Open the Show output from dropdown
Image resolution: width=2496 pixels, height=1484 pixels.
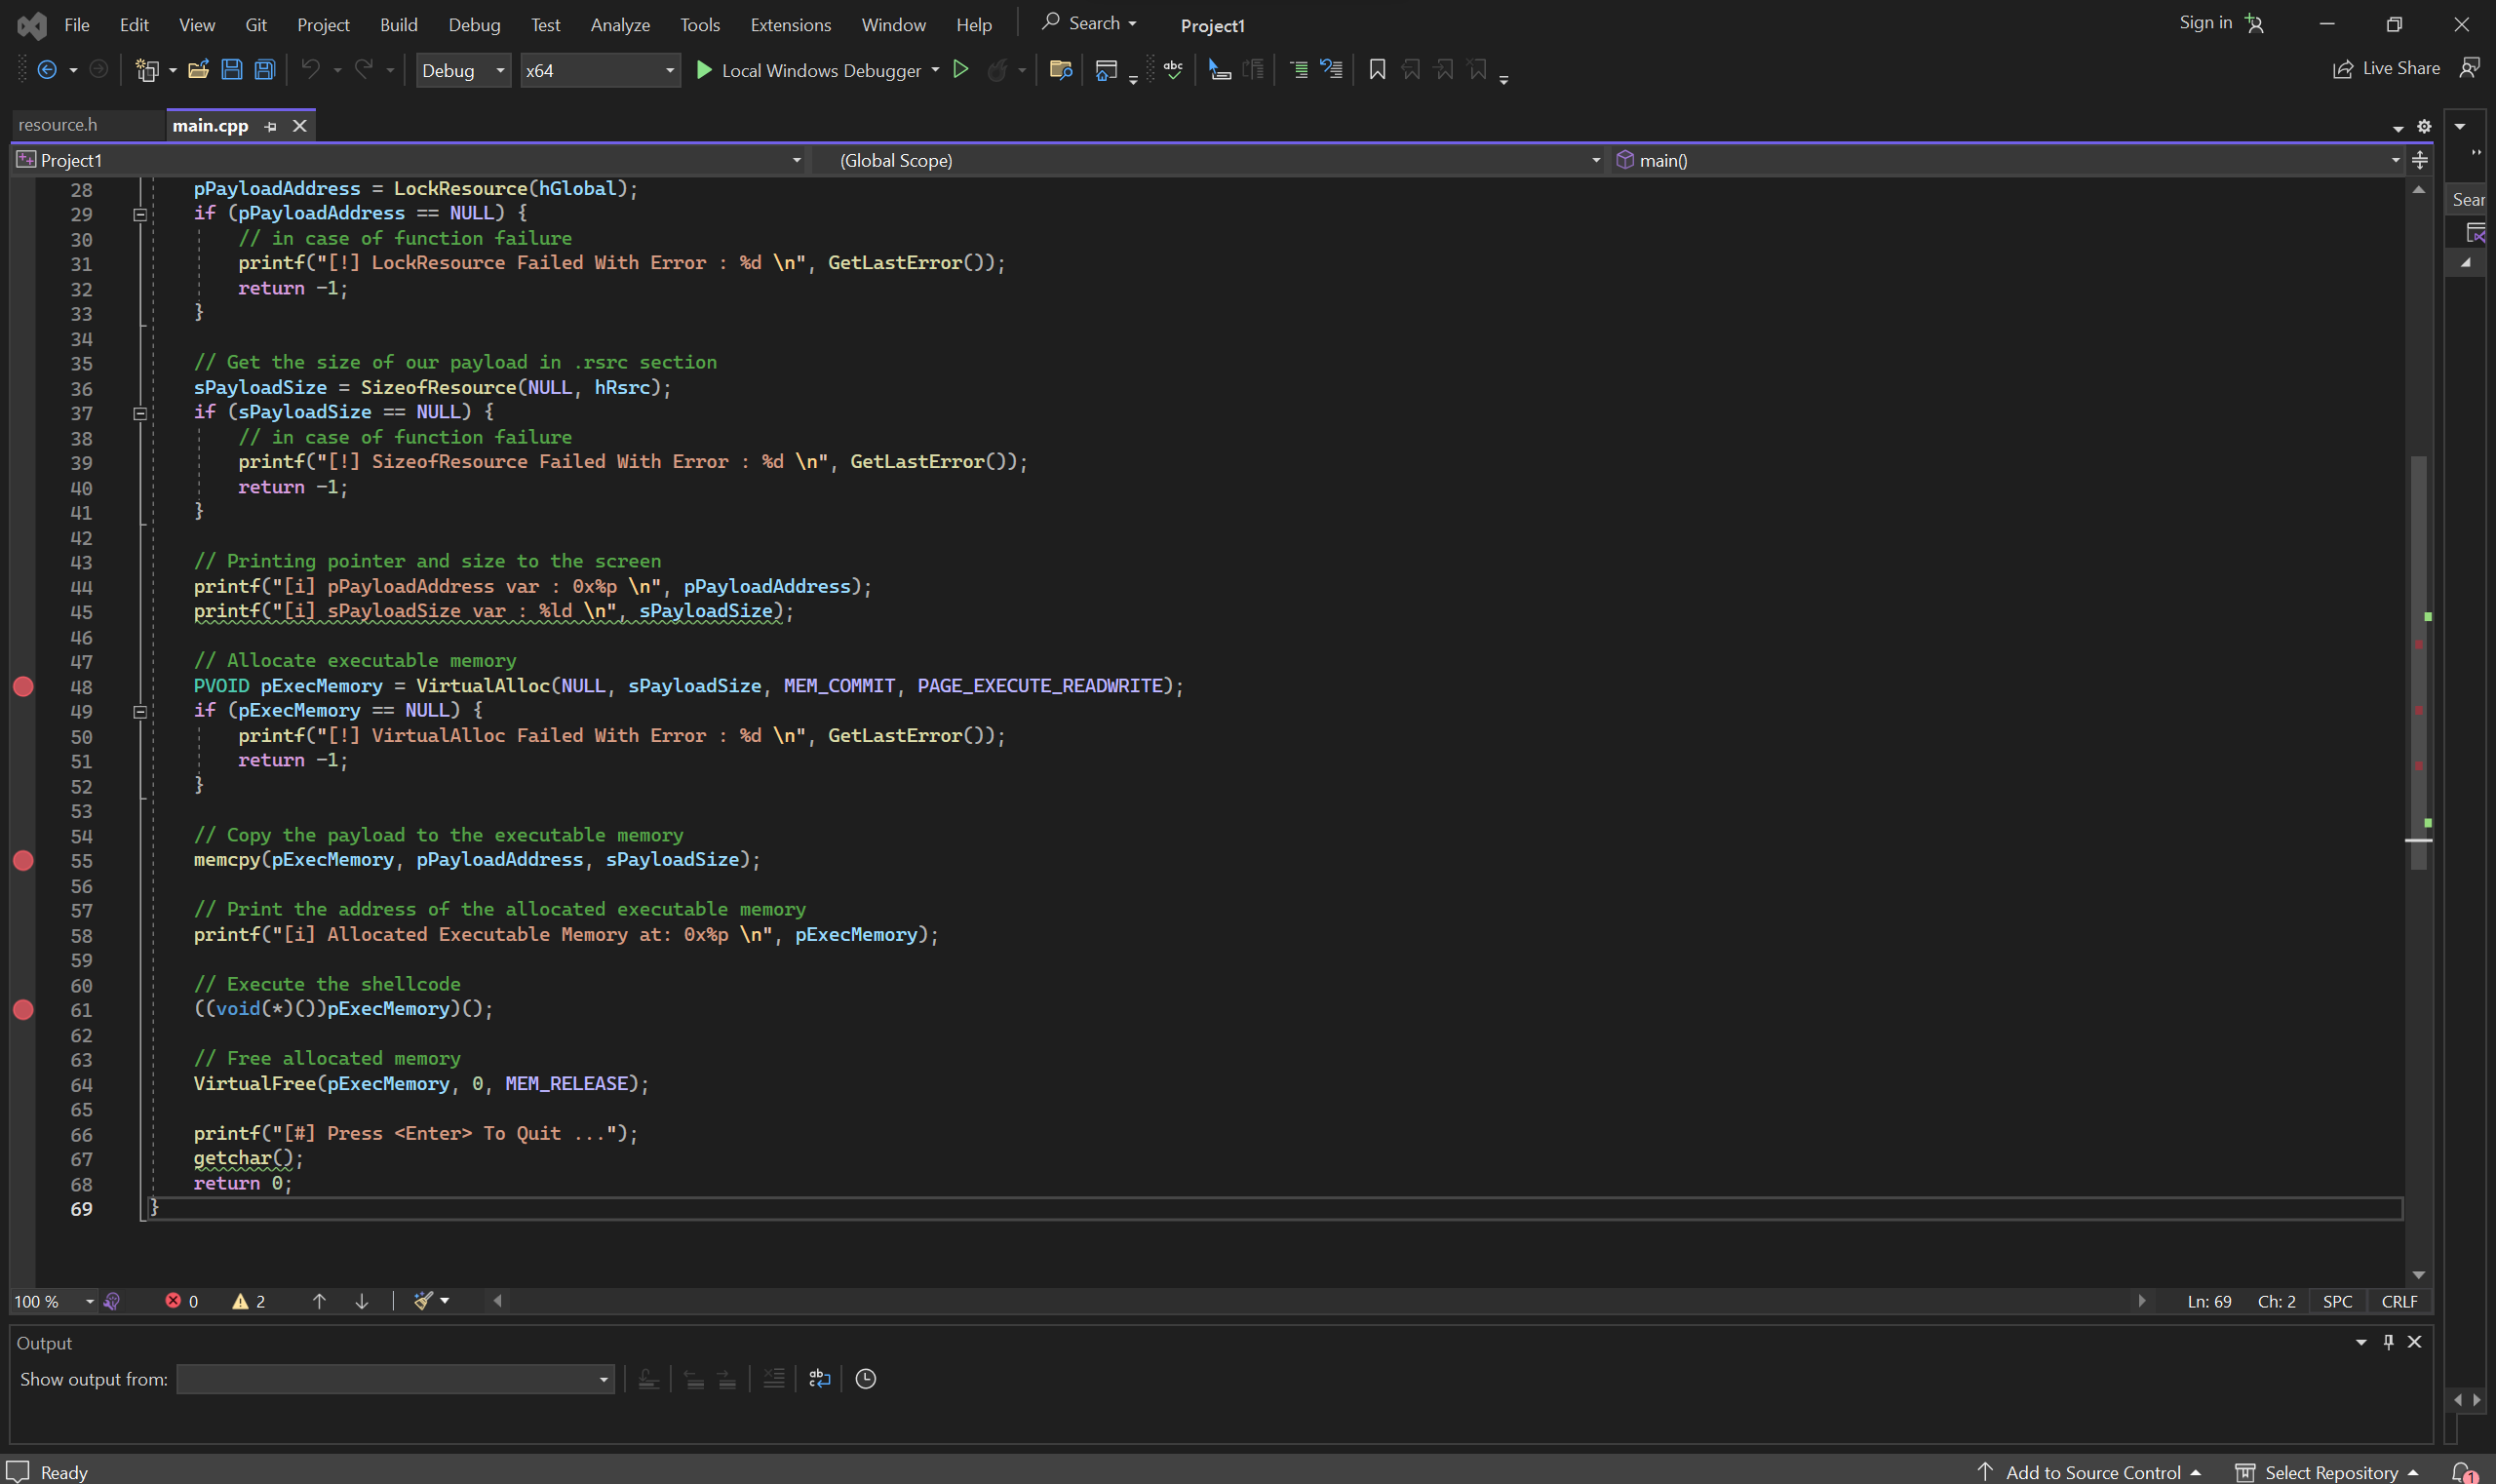click(x=395, y=1379)
